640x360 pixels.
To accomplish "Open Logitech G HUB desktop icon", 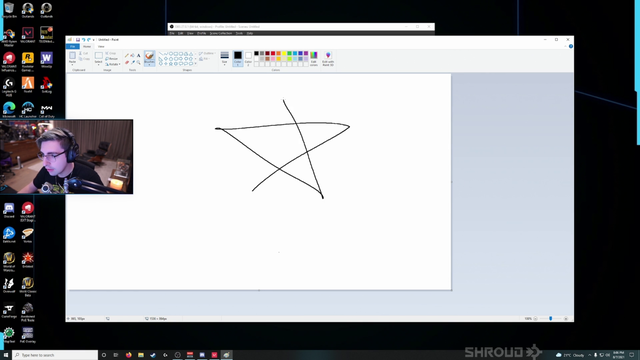I will point(9,87).
